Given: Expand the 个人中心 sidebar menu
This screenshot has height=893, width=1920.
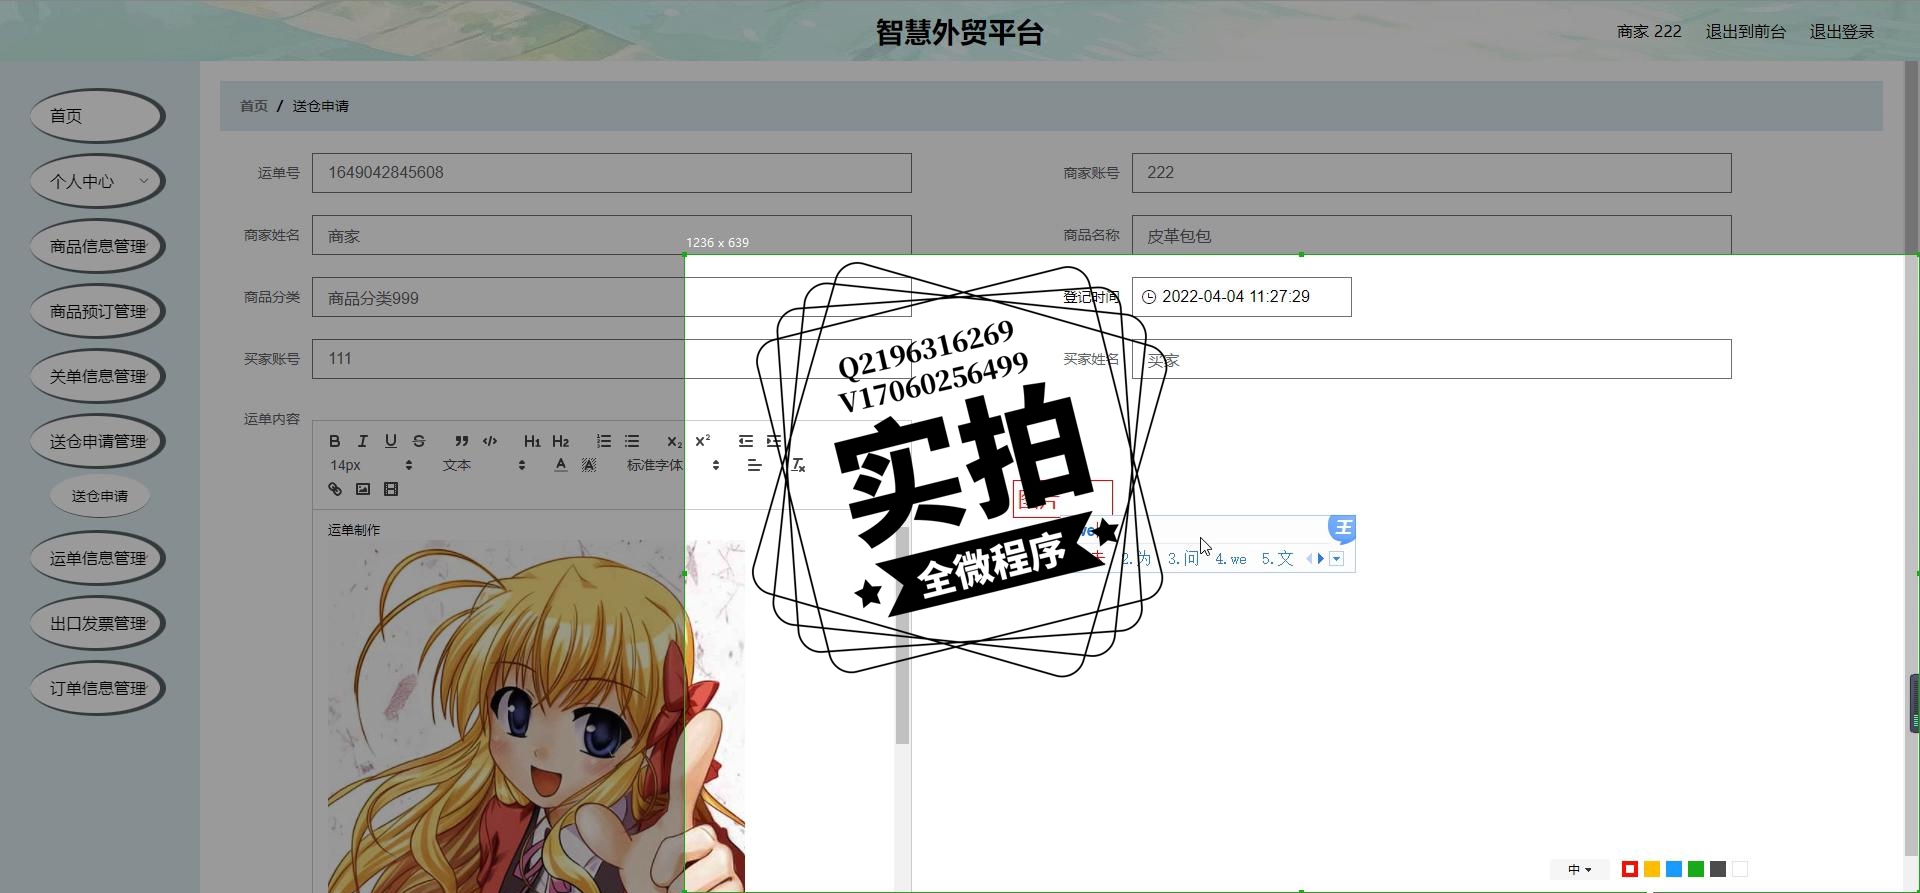Looking at the screenshot, I should point(97,181).
